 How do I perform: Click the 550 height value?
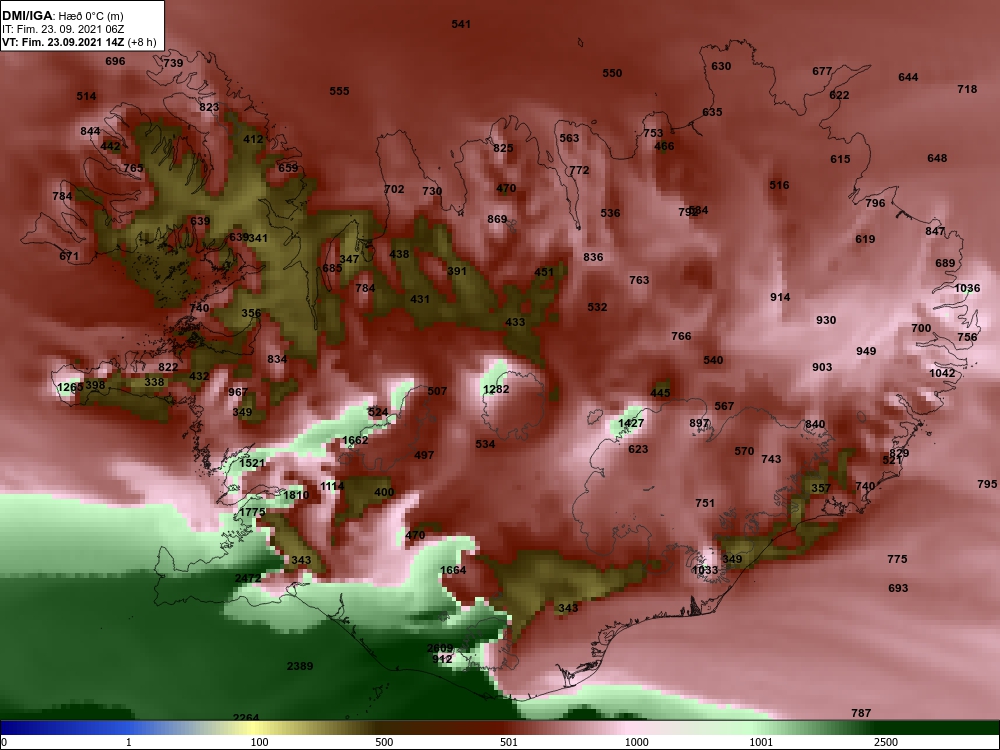pos(612,73)
